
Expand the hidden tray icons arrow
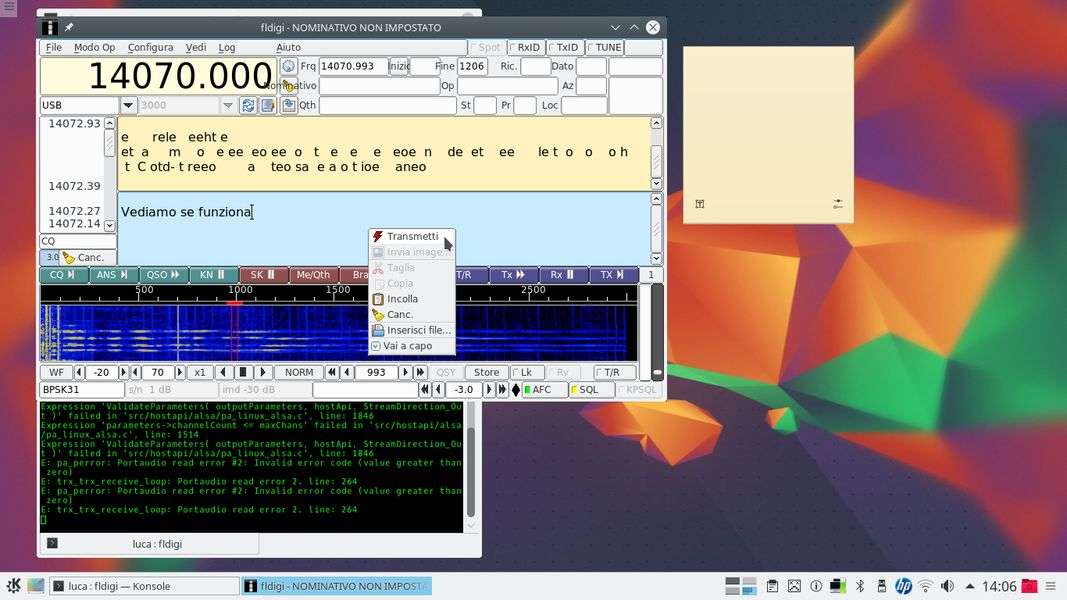click(968, 586)
